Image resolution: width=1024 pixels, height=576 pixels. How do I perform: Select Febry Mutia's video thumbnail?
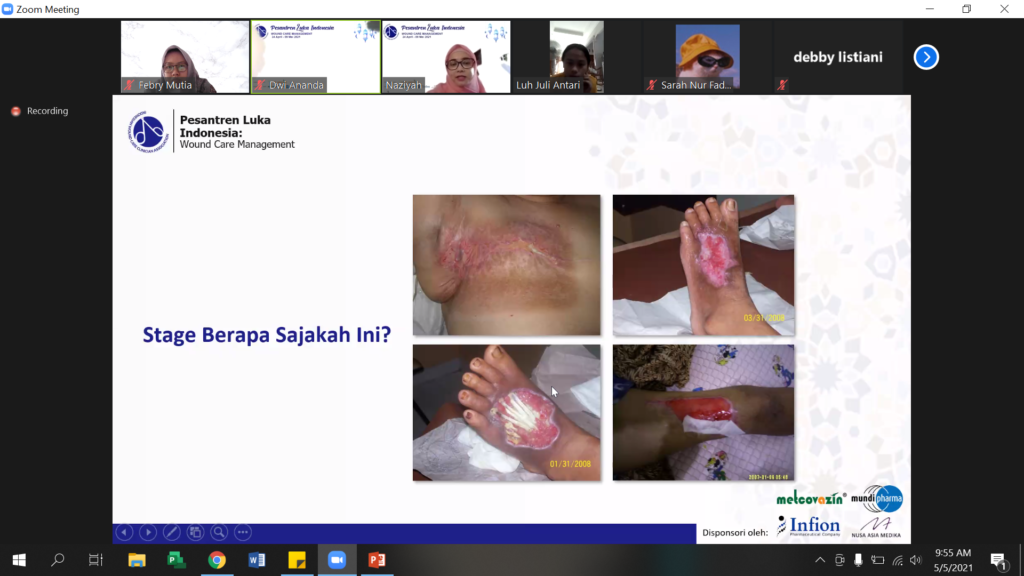(185, 57)
